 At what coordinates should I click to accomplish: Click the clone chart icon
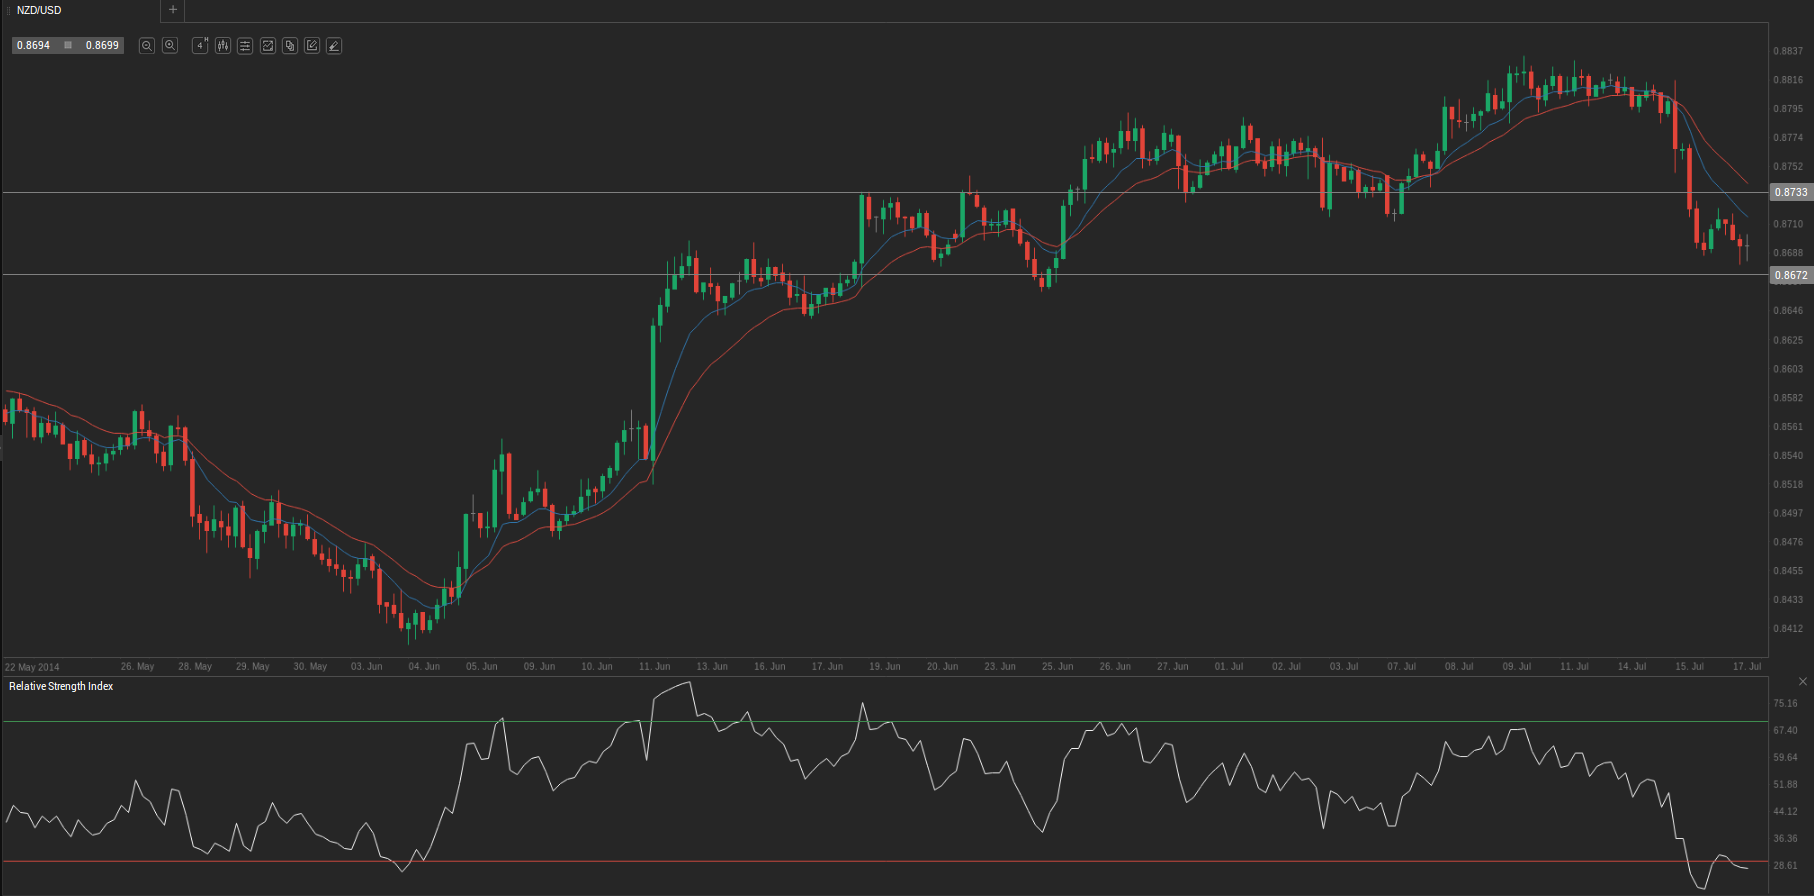pyautogui.click(x=290, y=46)
